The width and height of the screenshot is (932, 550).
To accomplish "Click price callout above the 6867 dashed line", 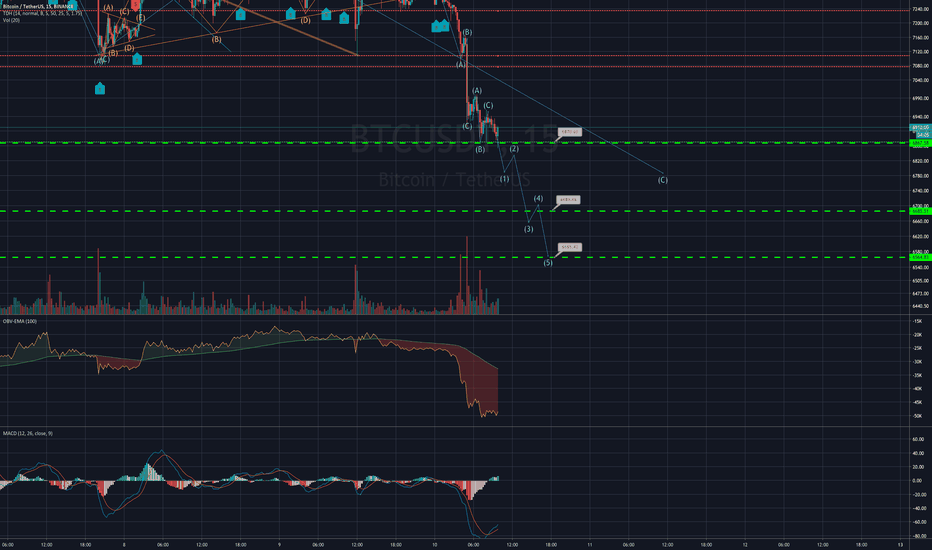I will point(569,132).
